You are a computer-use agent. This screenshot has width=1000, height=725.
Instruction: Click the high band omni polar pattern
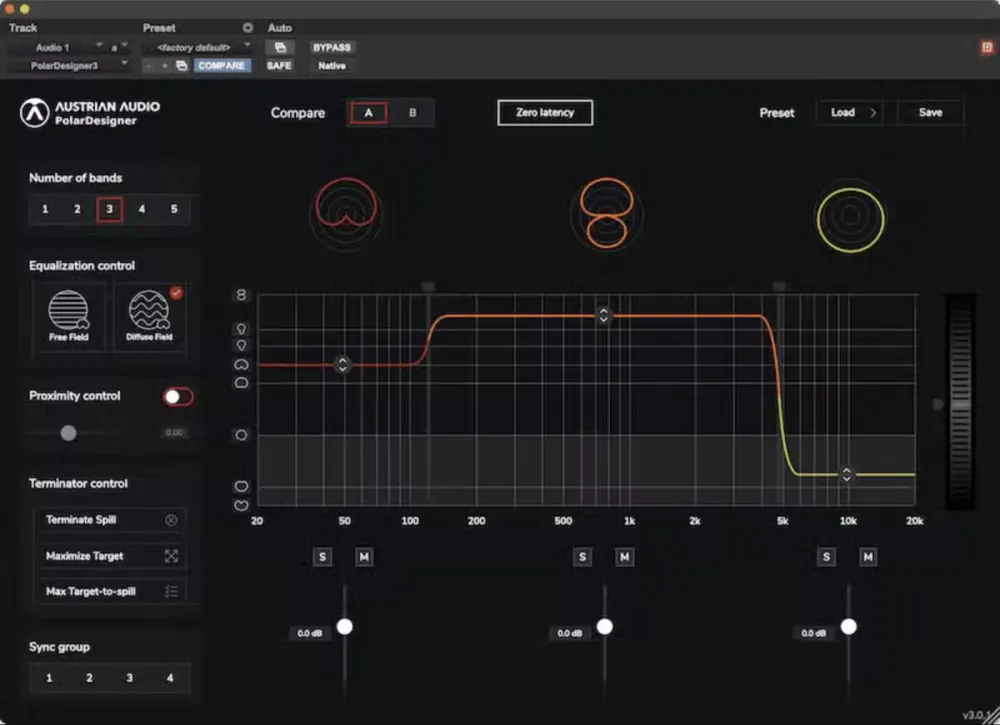click(850, 219)
